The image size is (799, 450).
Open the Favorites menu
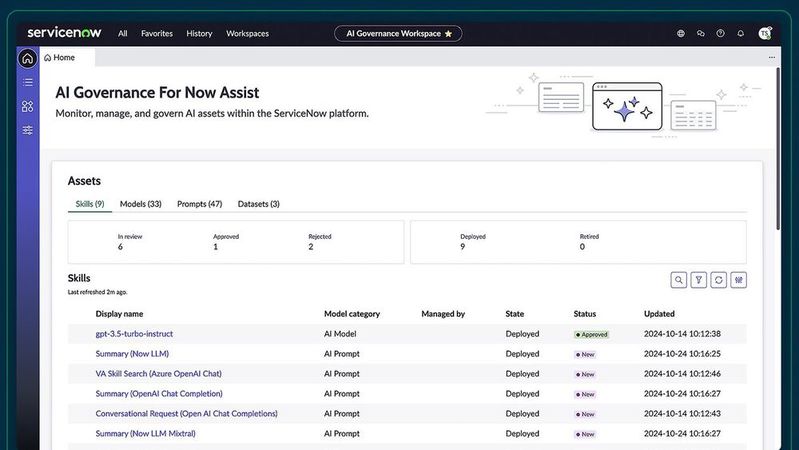157,34
